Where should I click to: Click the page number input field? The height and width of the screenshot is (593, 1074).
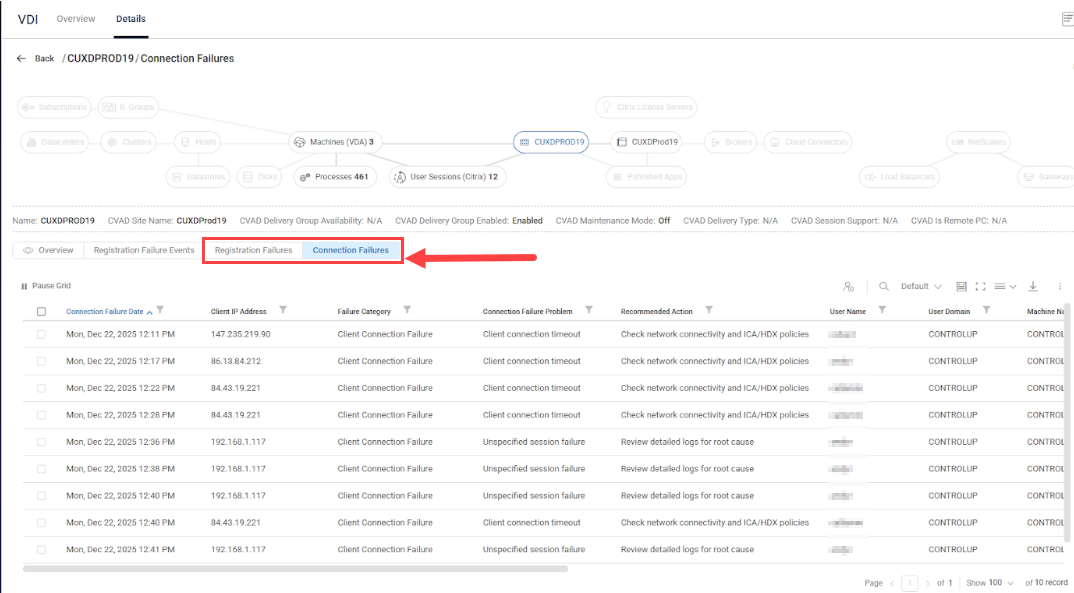tap(909, 582)
